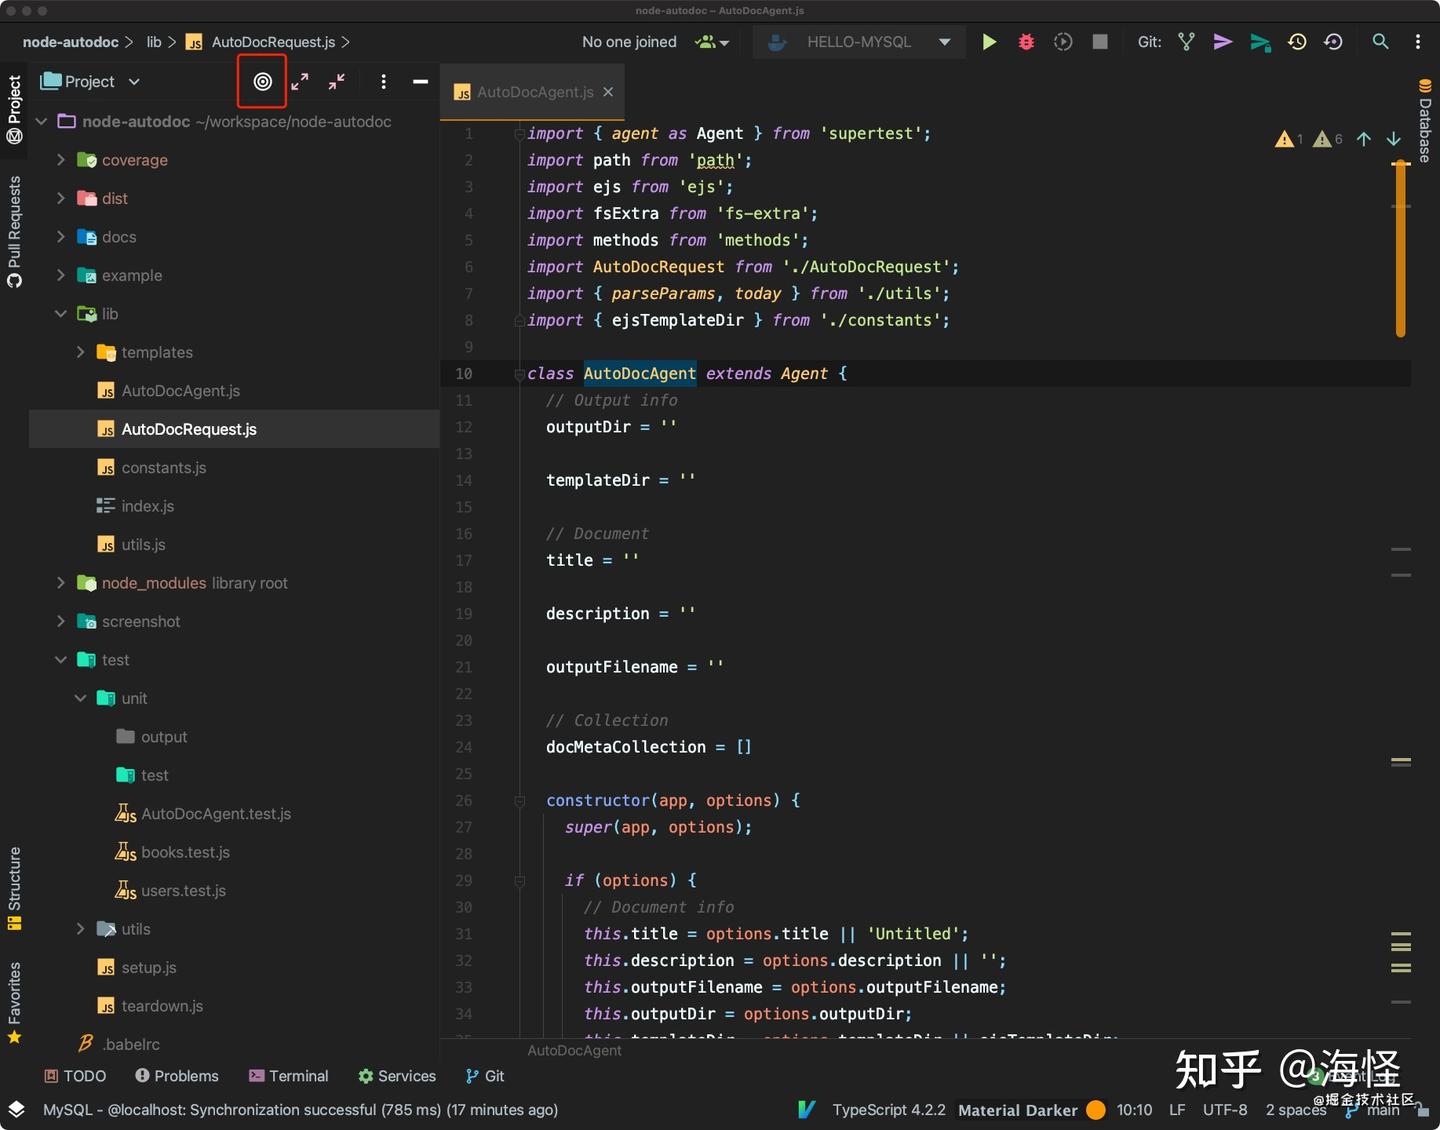This screenshot has width=1440, height=1130.
Task: Click the orange error stripe scrollbar in editor
Action: pos(1400,250)
